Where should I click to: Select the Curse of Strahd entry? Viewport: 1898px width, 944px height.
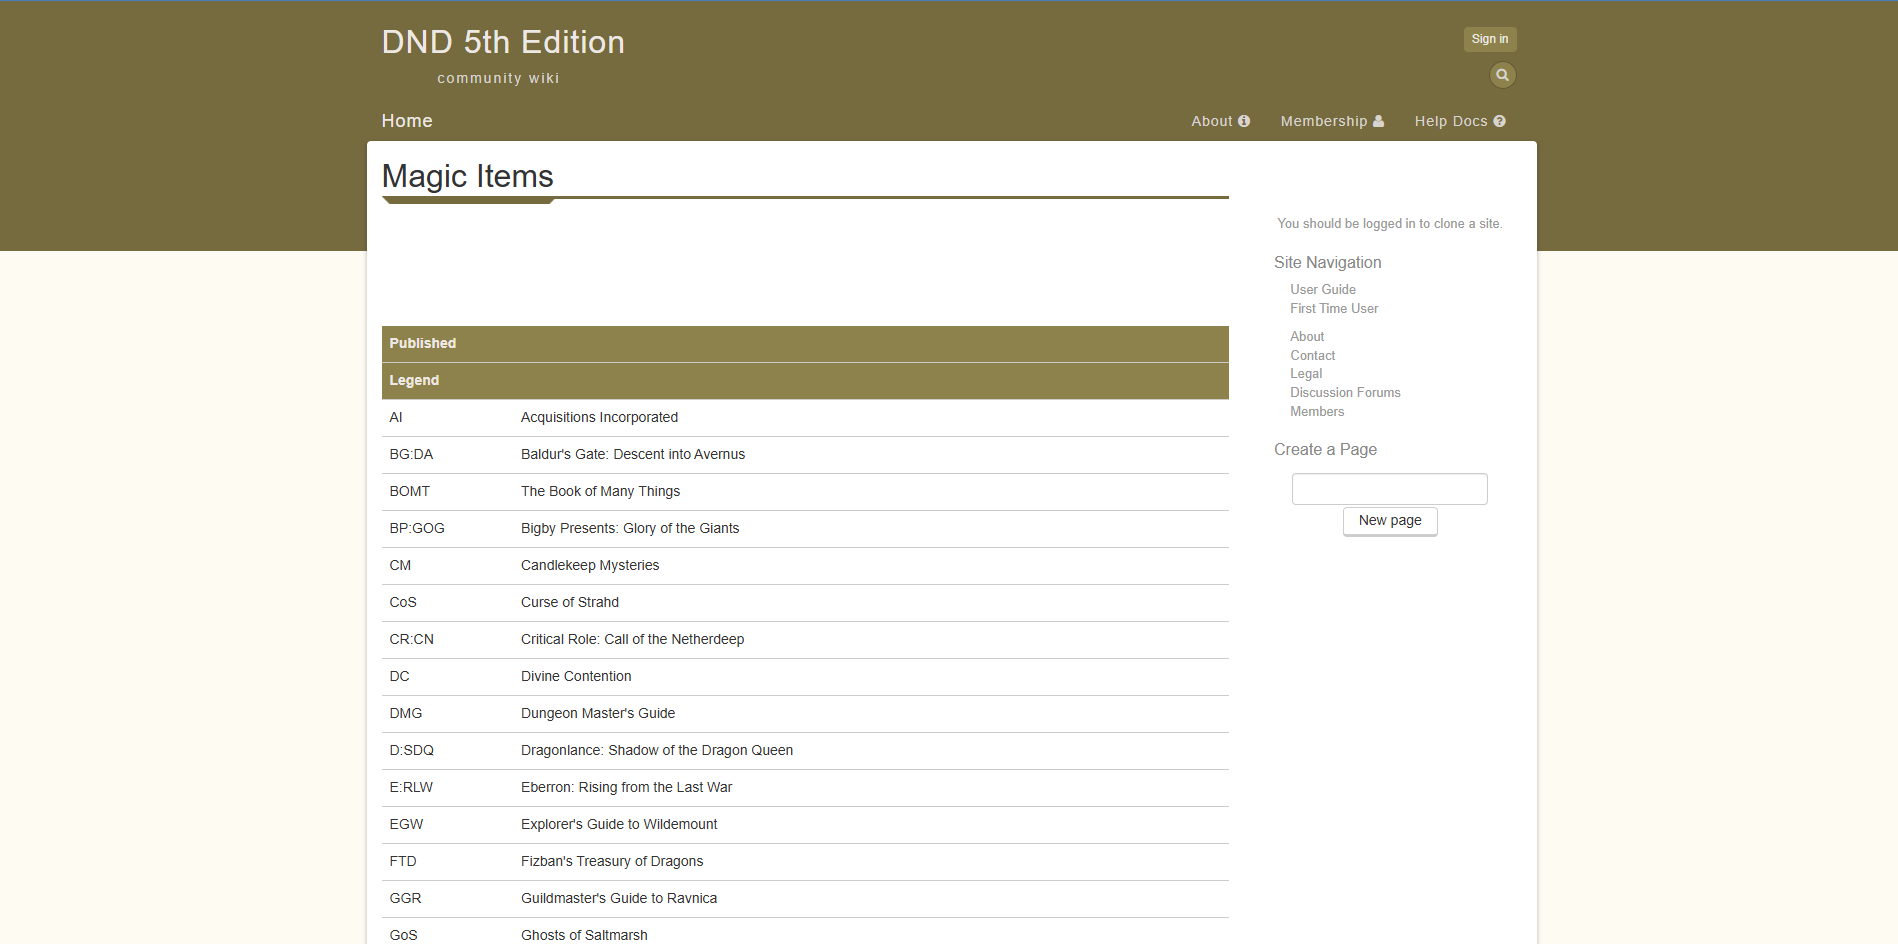pyautogui.click(x=570, y=603)
